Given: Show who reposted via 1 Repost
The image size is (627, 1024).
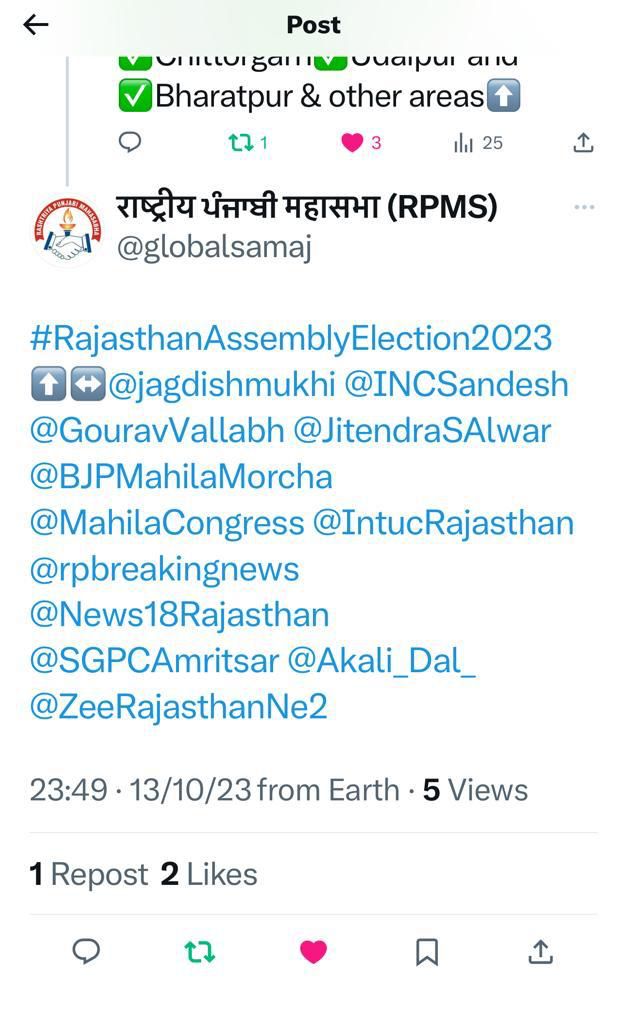Looking at the screenshot, I should (x=88, y=874).
